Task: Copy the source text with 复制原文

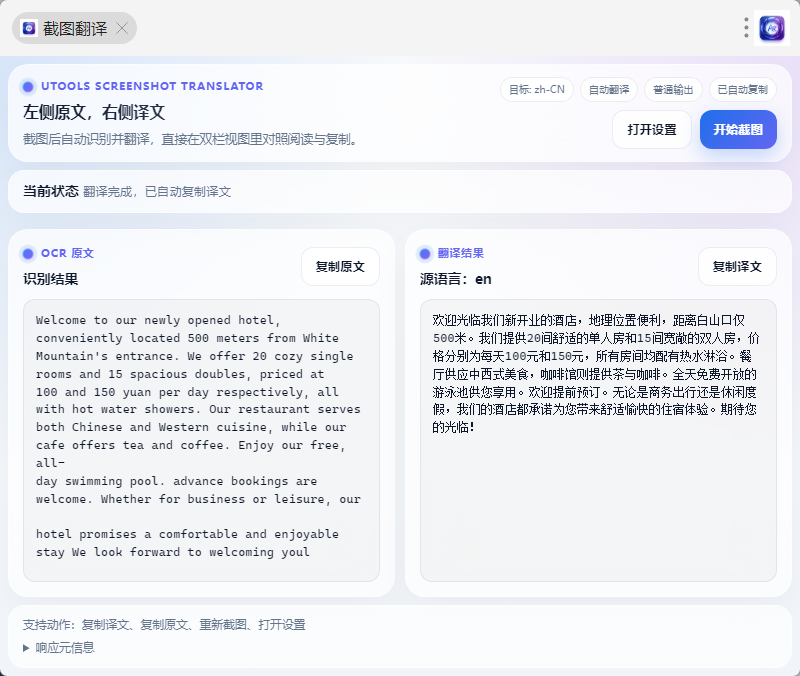Action: [x=340, y=266]
